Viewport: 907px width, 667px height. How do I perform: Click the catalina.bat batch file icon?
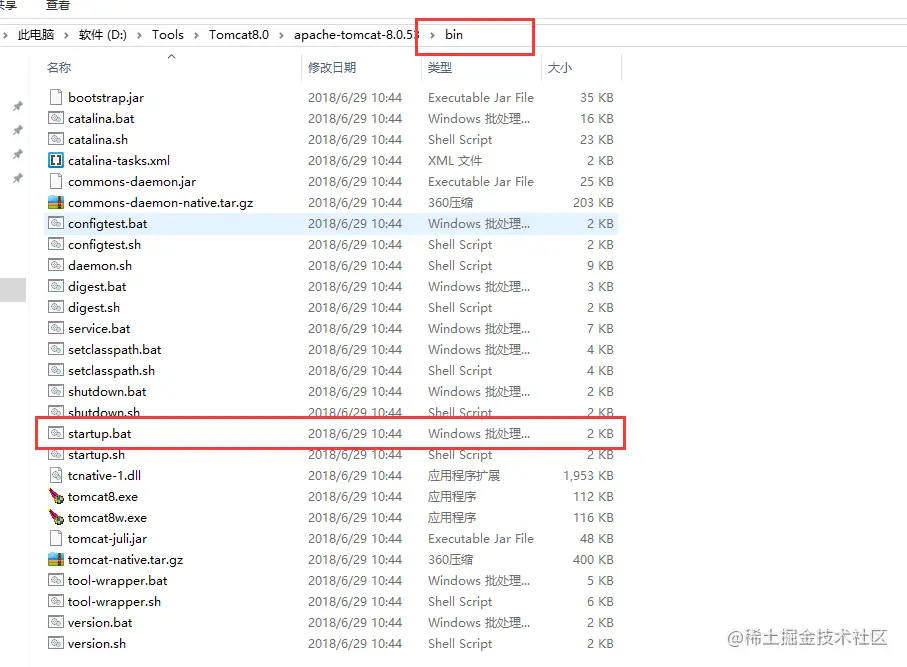pos(56,118)
